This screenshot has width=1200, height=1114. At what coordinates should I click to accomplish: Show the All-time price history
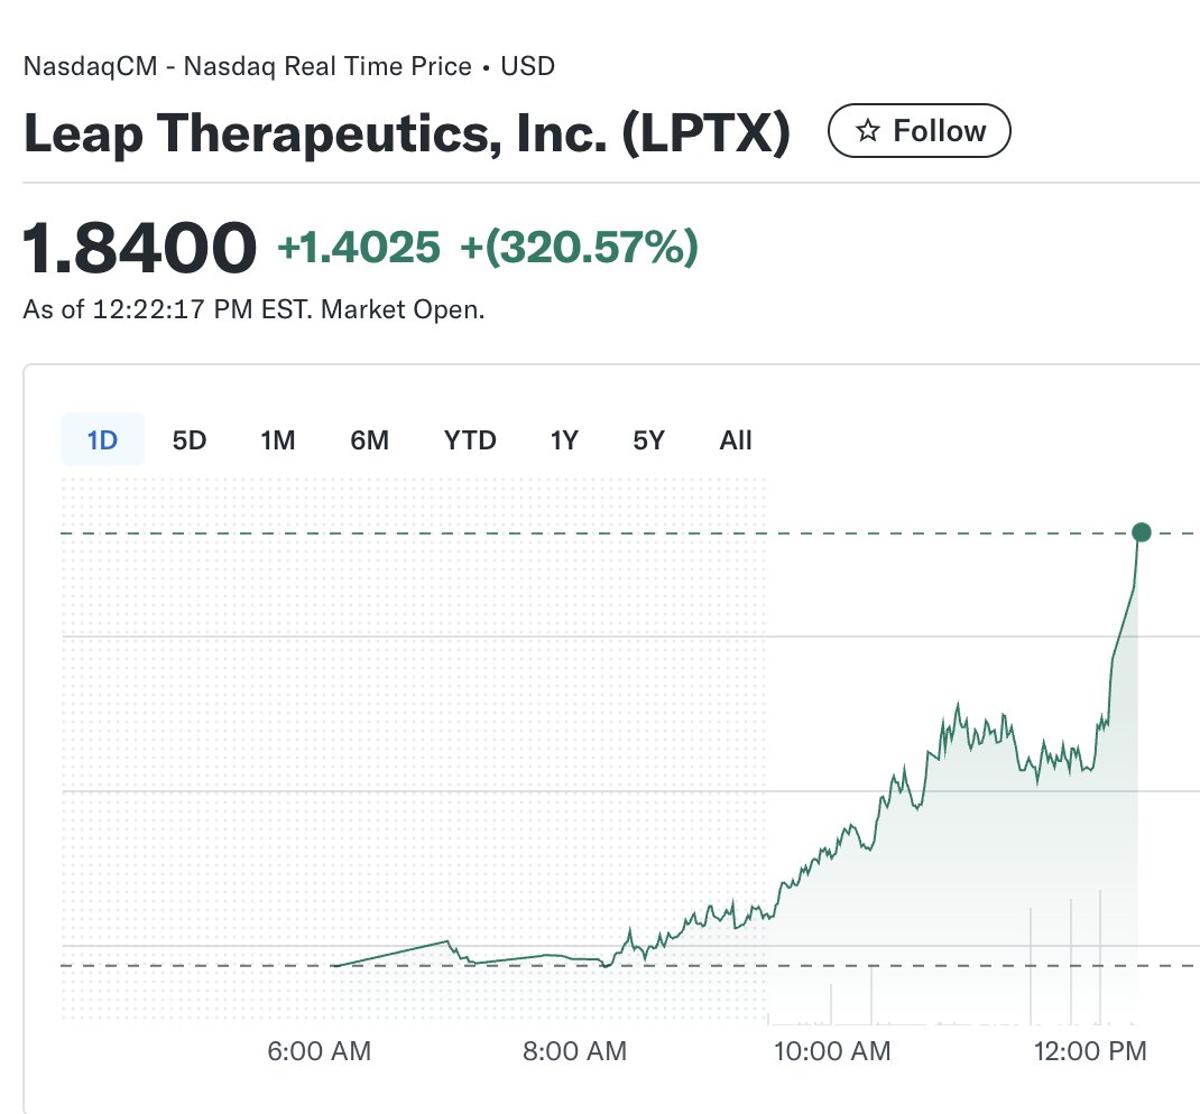tap(735, 440)
